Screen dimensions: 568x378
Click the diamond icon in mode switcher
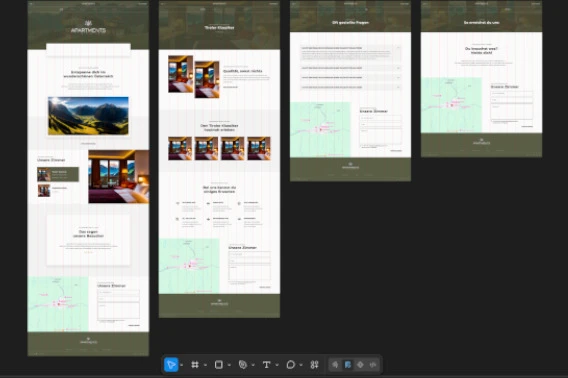pos(360,365)
